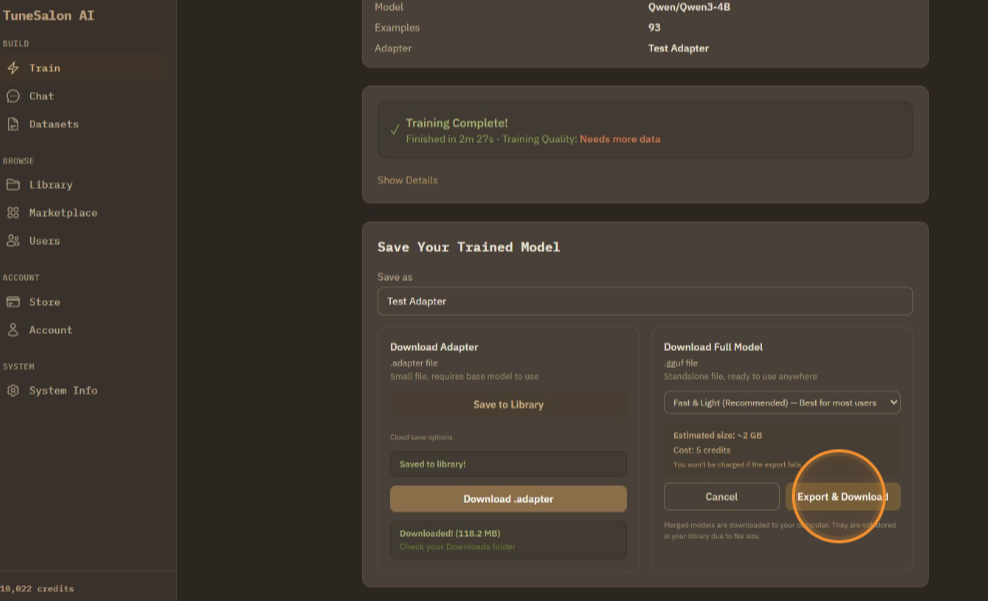Open System Info via gear icon
The height and width of the screenshot is (601, 988).
[13, 390]
